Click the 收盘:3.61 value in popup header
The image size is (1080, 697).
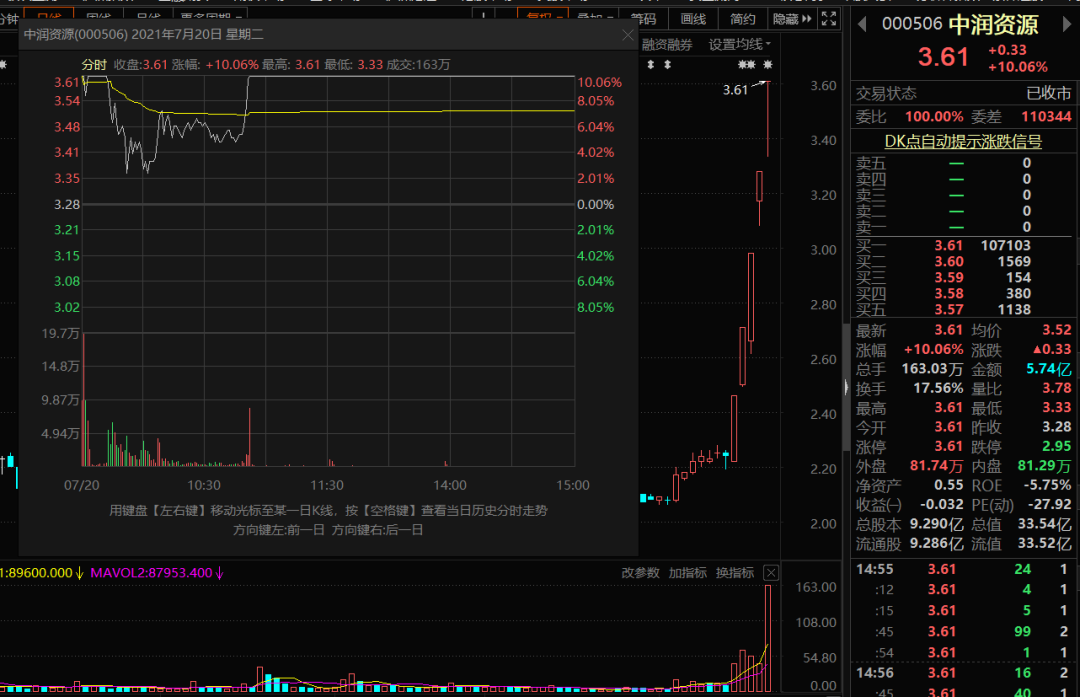pos(141,65)
